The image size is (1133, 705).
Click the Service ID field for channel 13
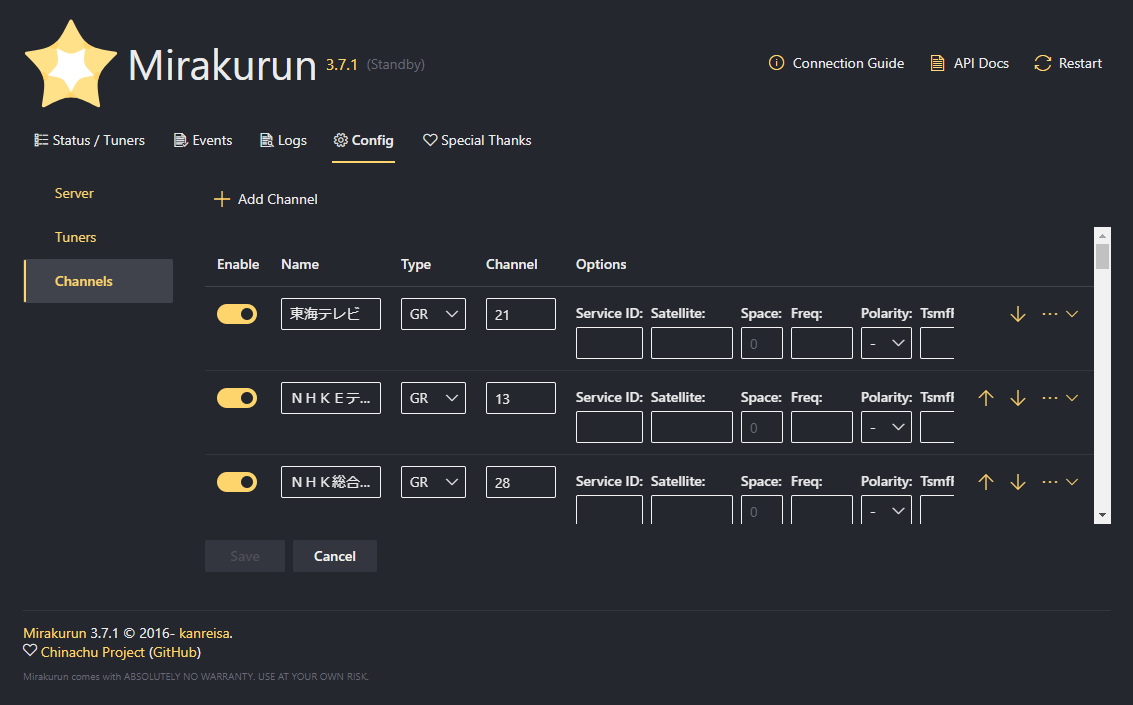click(609, 427)
